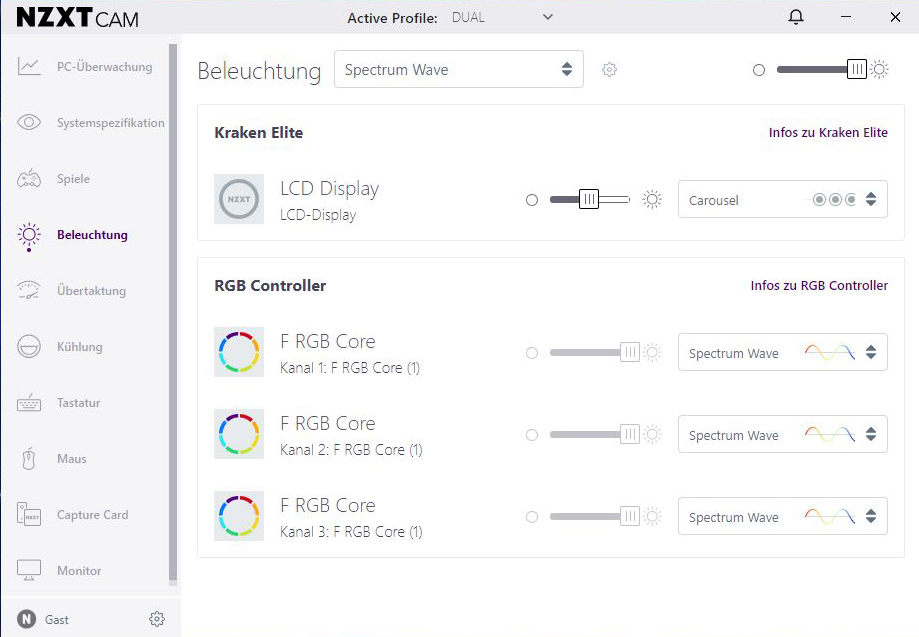Set global brightness to minimum circle icon
The width and height of the screenshot is (919, 637).
(x=759, y=70)
